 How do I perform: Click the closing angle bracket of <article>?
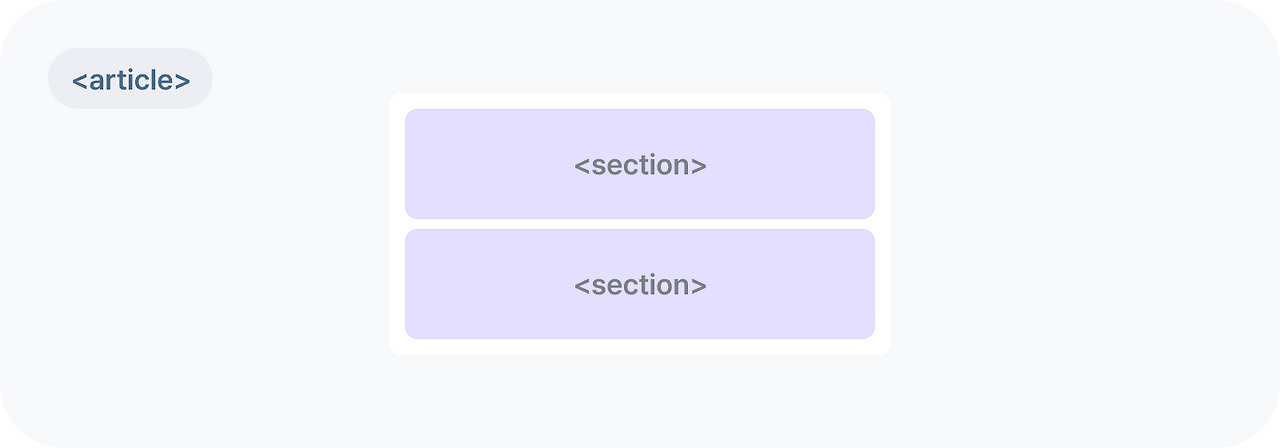pos(182,81)
